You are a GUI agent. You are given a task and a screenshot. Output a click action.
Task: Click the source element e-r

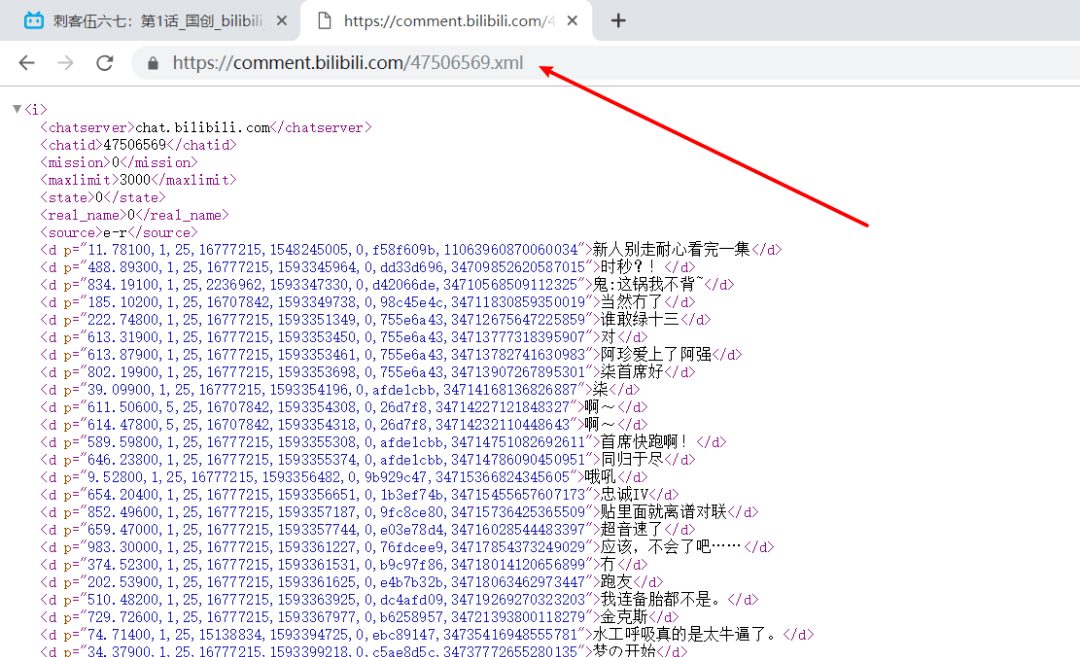(x=118, y=233)
